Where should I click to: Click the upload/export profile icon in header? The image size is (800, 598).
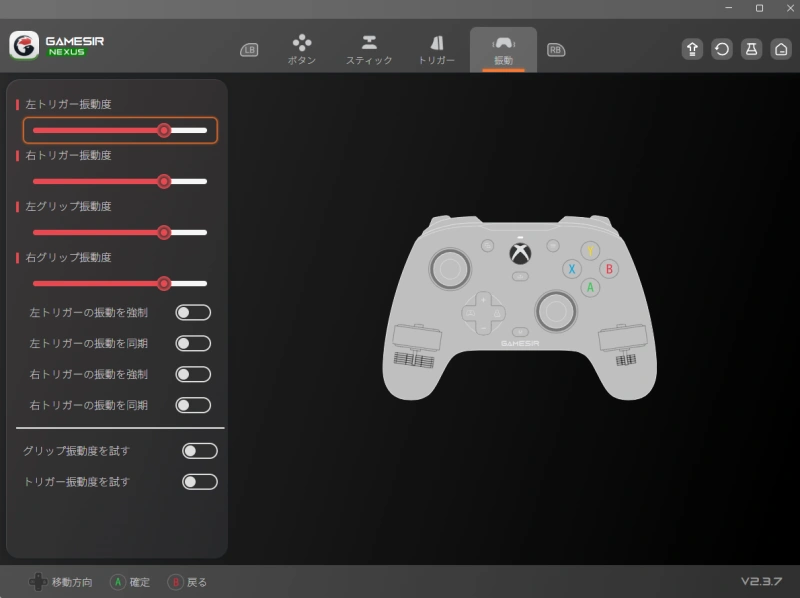point(692,49)
